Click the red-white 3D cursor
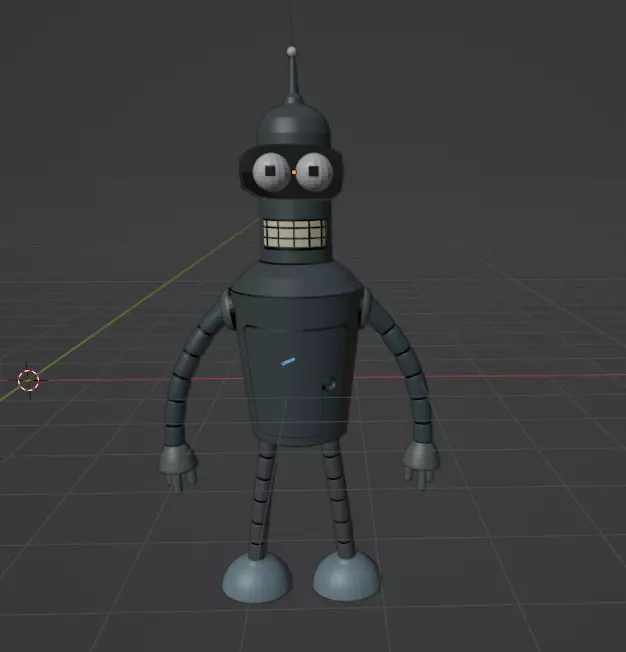626x652 pixels. point(28,380)
